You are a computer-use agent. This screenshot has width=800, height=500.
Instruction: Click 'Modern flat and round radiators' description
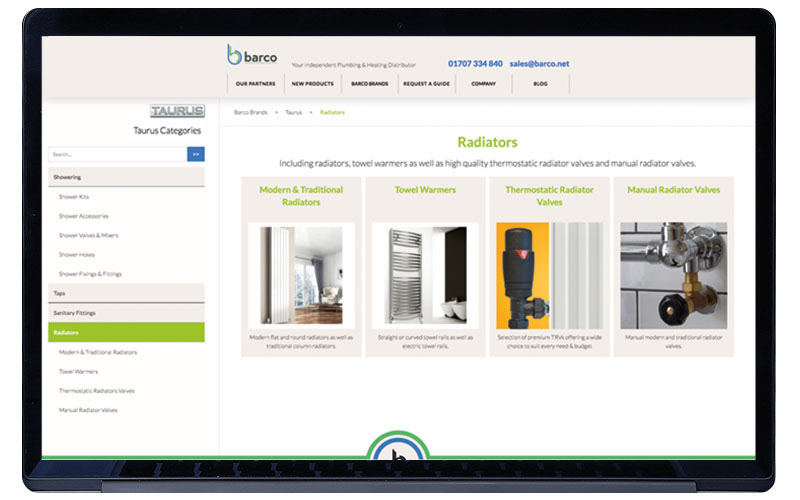301,342
